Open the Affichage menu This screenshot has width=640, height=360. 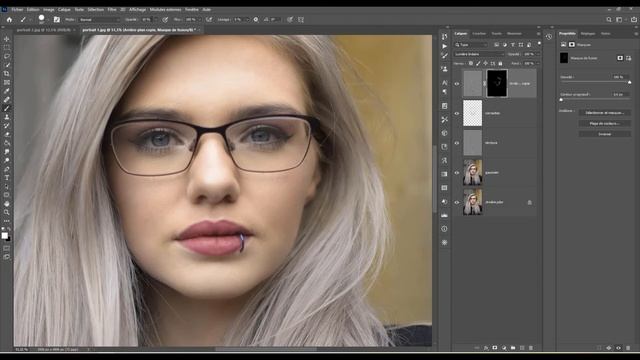pos(138,9)
